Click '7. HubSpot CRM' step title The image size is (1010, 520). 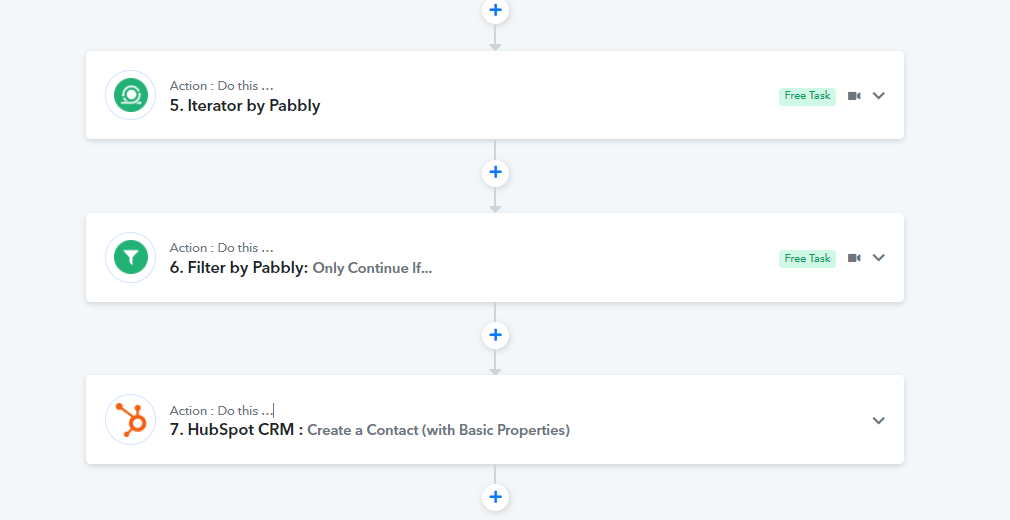tap(236, 429)
